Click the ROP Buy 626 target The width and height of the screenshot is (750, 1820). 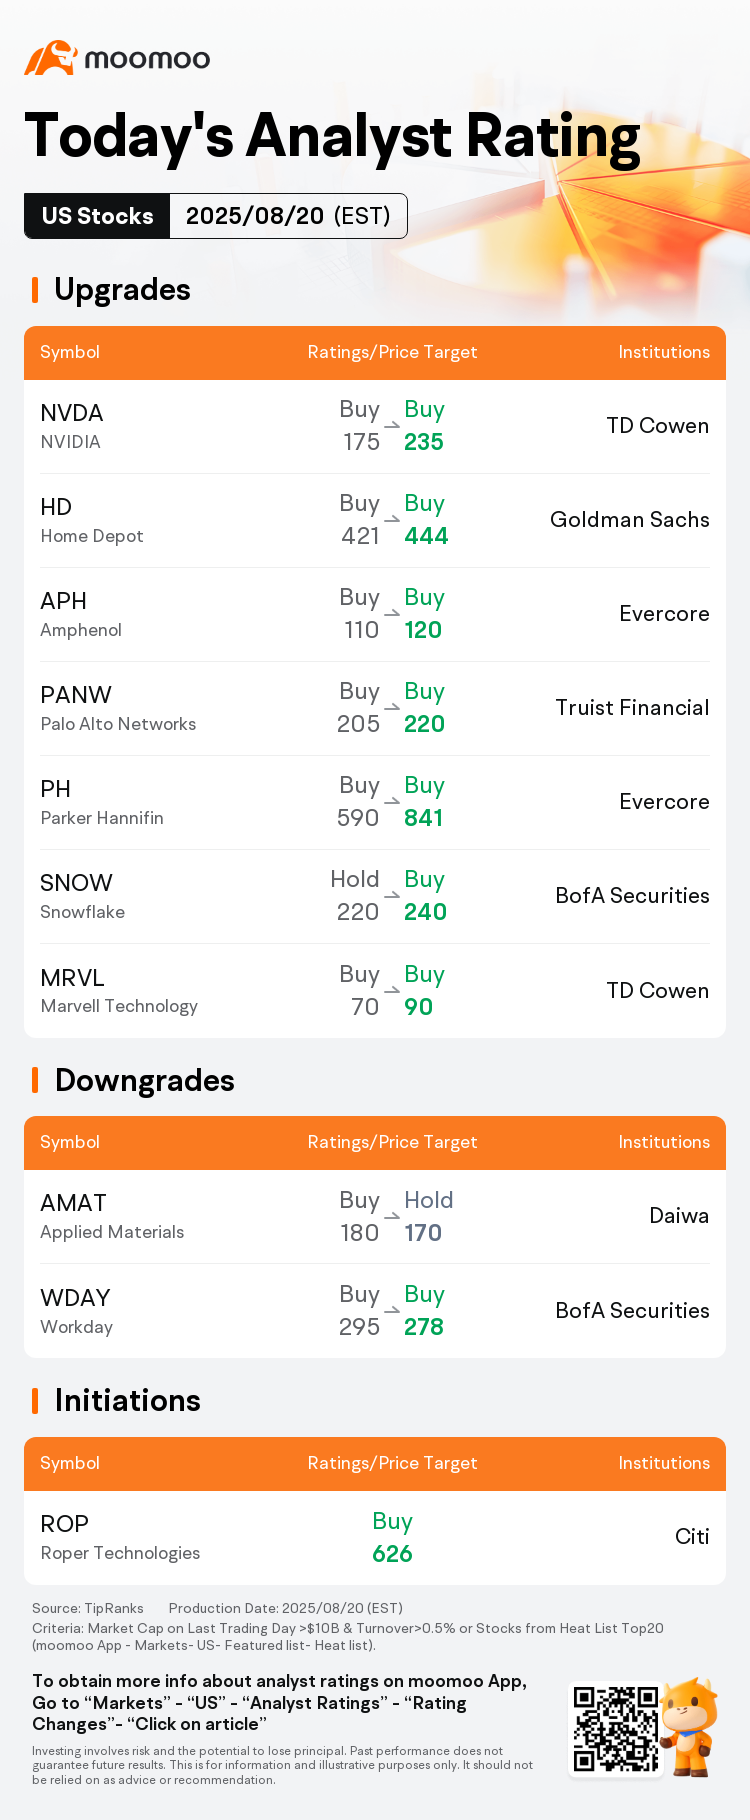(392, 1537)
